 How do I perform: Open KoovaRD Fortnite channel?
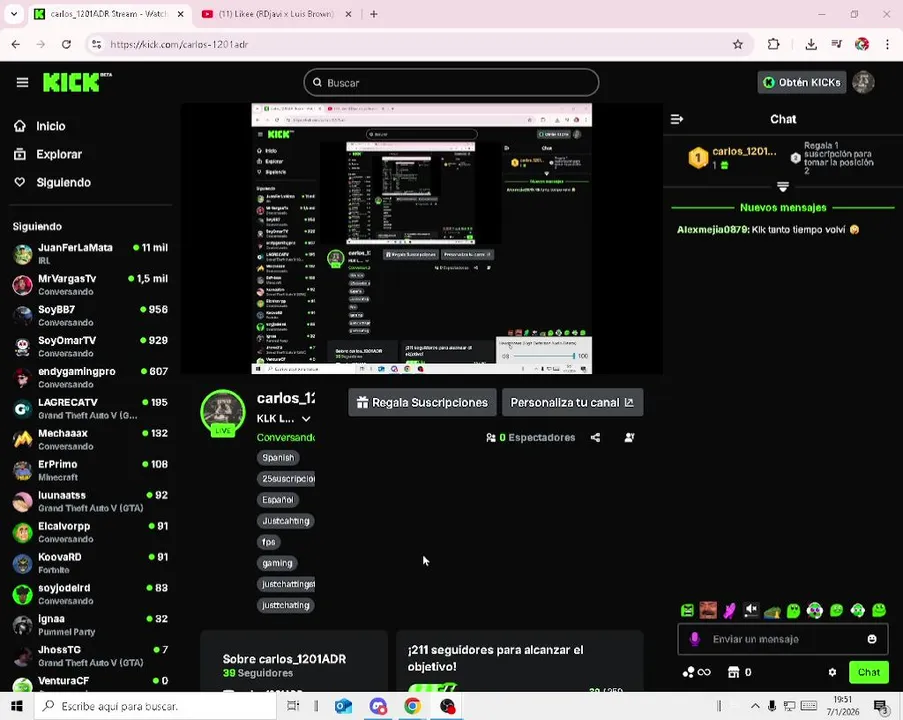90,563
